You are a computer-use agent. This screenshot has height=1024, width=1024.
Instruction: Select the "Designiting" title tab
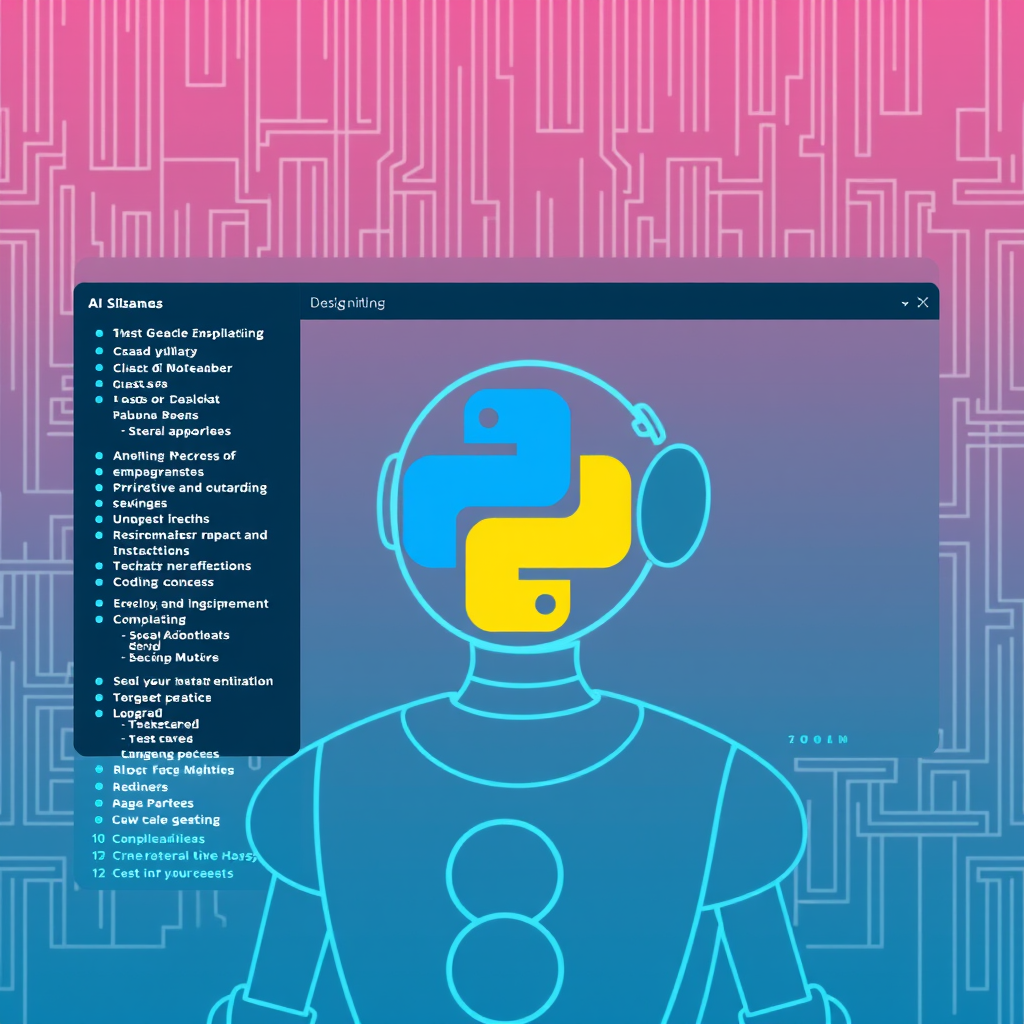[347, 302]
